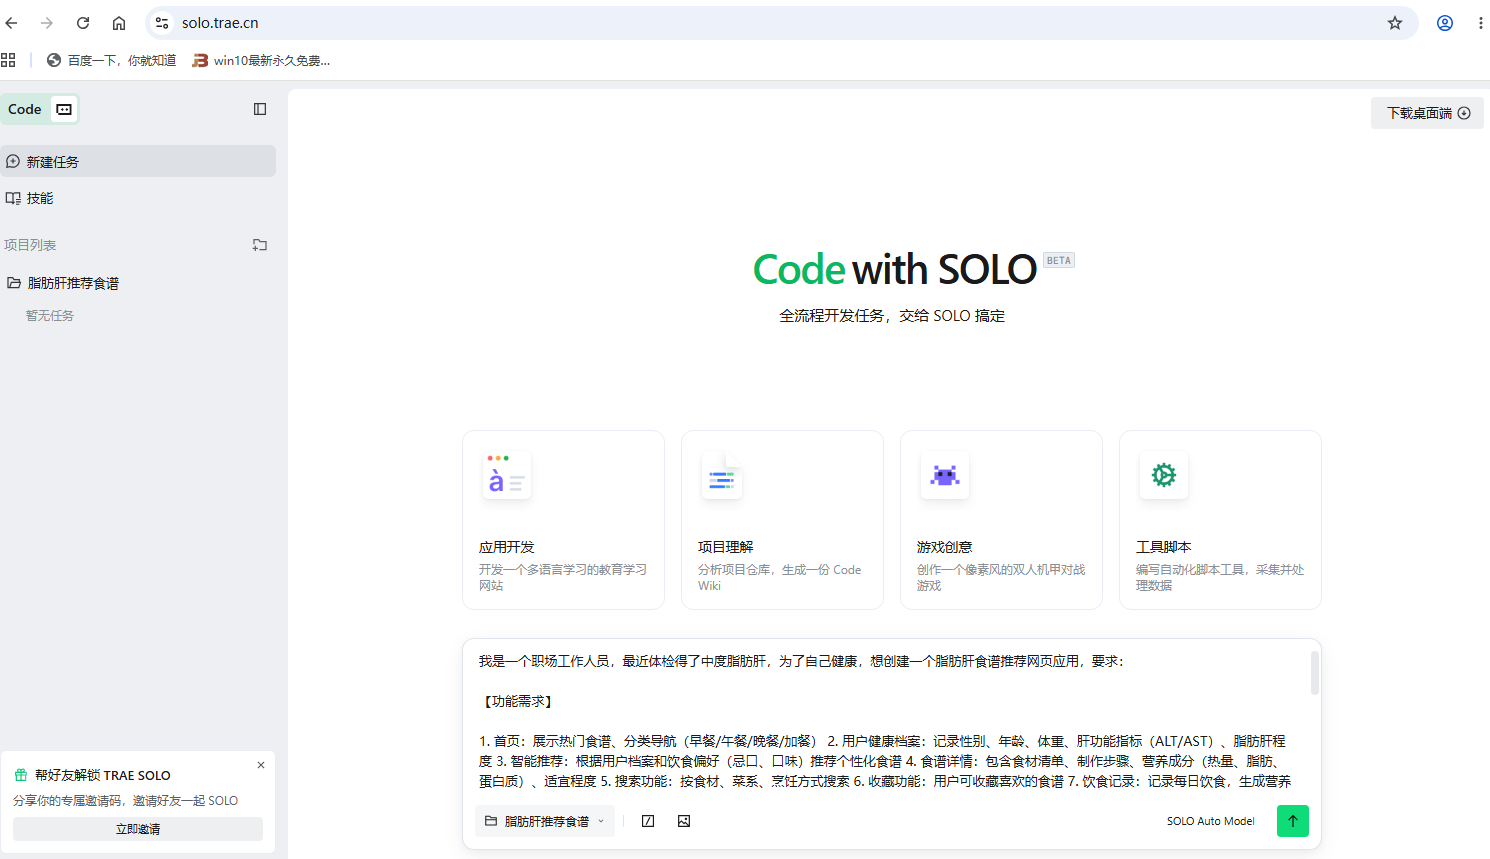Viewport: 1490px width, 859px height.
Task: Select the Code mode toggle
Action: [25, 109]
